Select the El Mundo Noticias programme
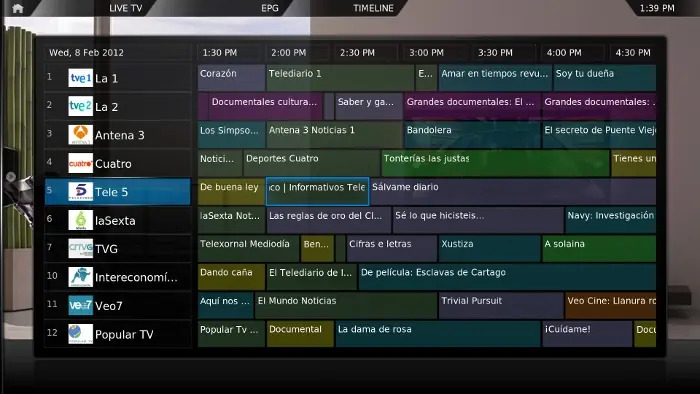 tap(346, 305)
